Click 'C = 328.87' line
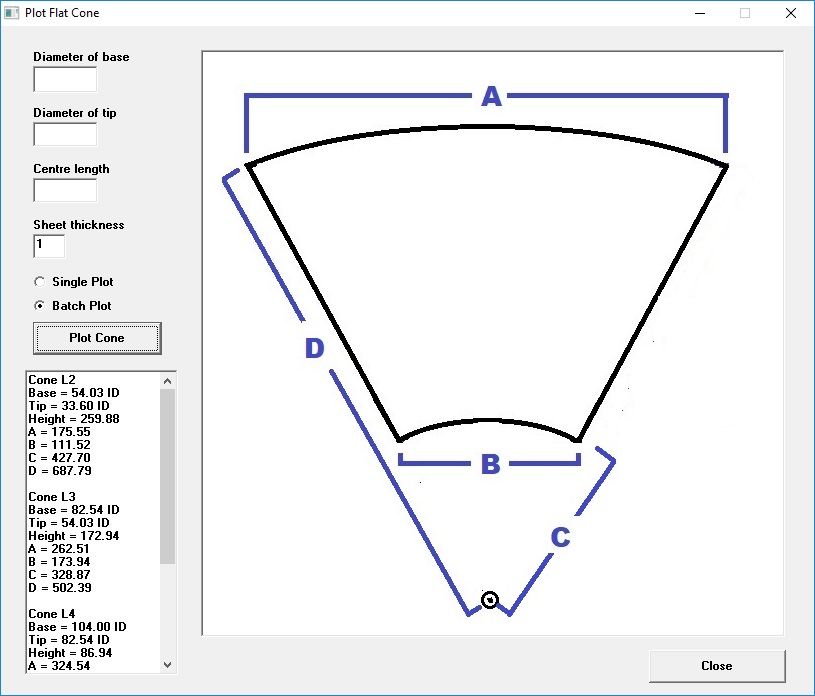Image resolution: width=815 pixels, height=696 pixels. click(x=59, y=575)
